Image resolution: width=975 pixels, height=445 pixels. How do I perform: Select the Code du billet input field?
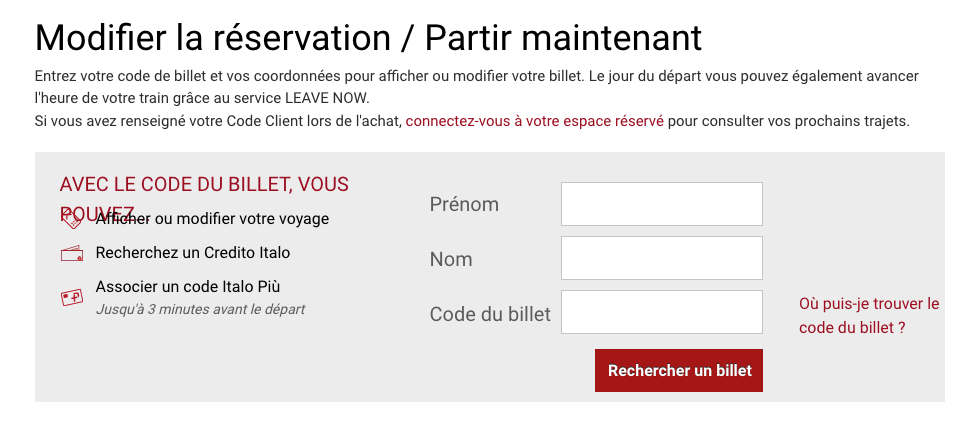tap(661, 312)
